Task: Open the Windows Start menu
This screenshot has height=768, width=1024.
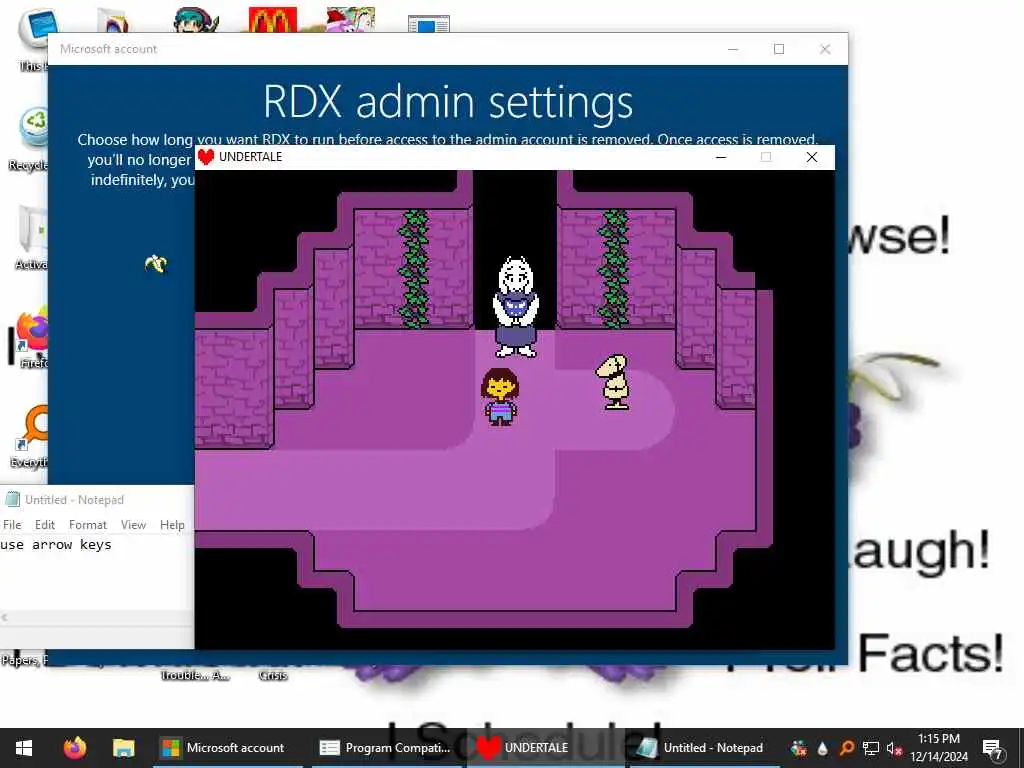Action: click(24, 748)
